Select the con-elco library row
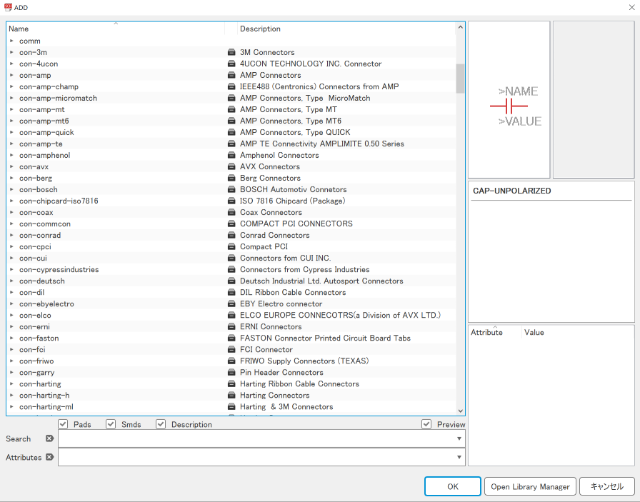The height and width of the screenshot is (502, 640). click(231, 315)
